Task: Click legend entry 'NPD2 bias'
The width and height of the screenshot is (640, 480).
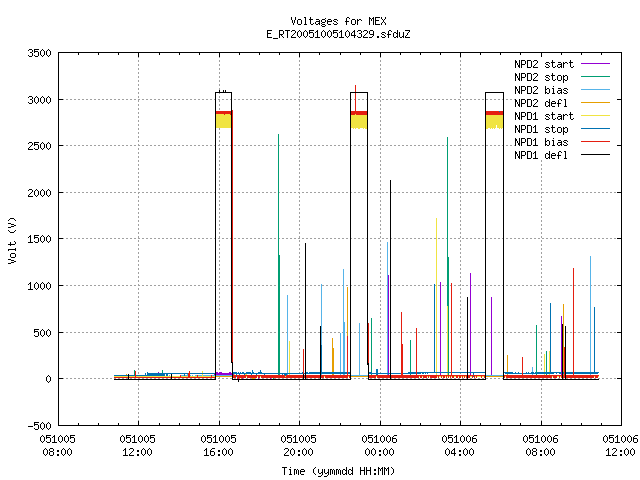Action: (x=541, y=90)
